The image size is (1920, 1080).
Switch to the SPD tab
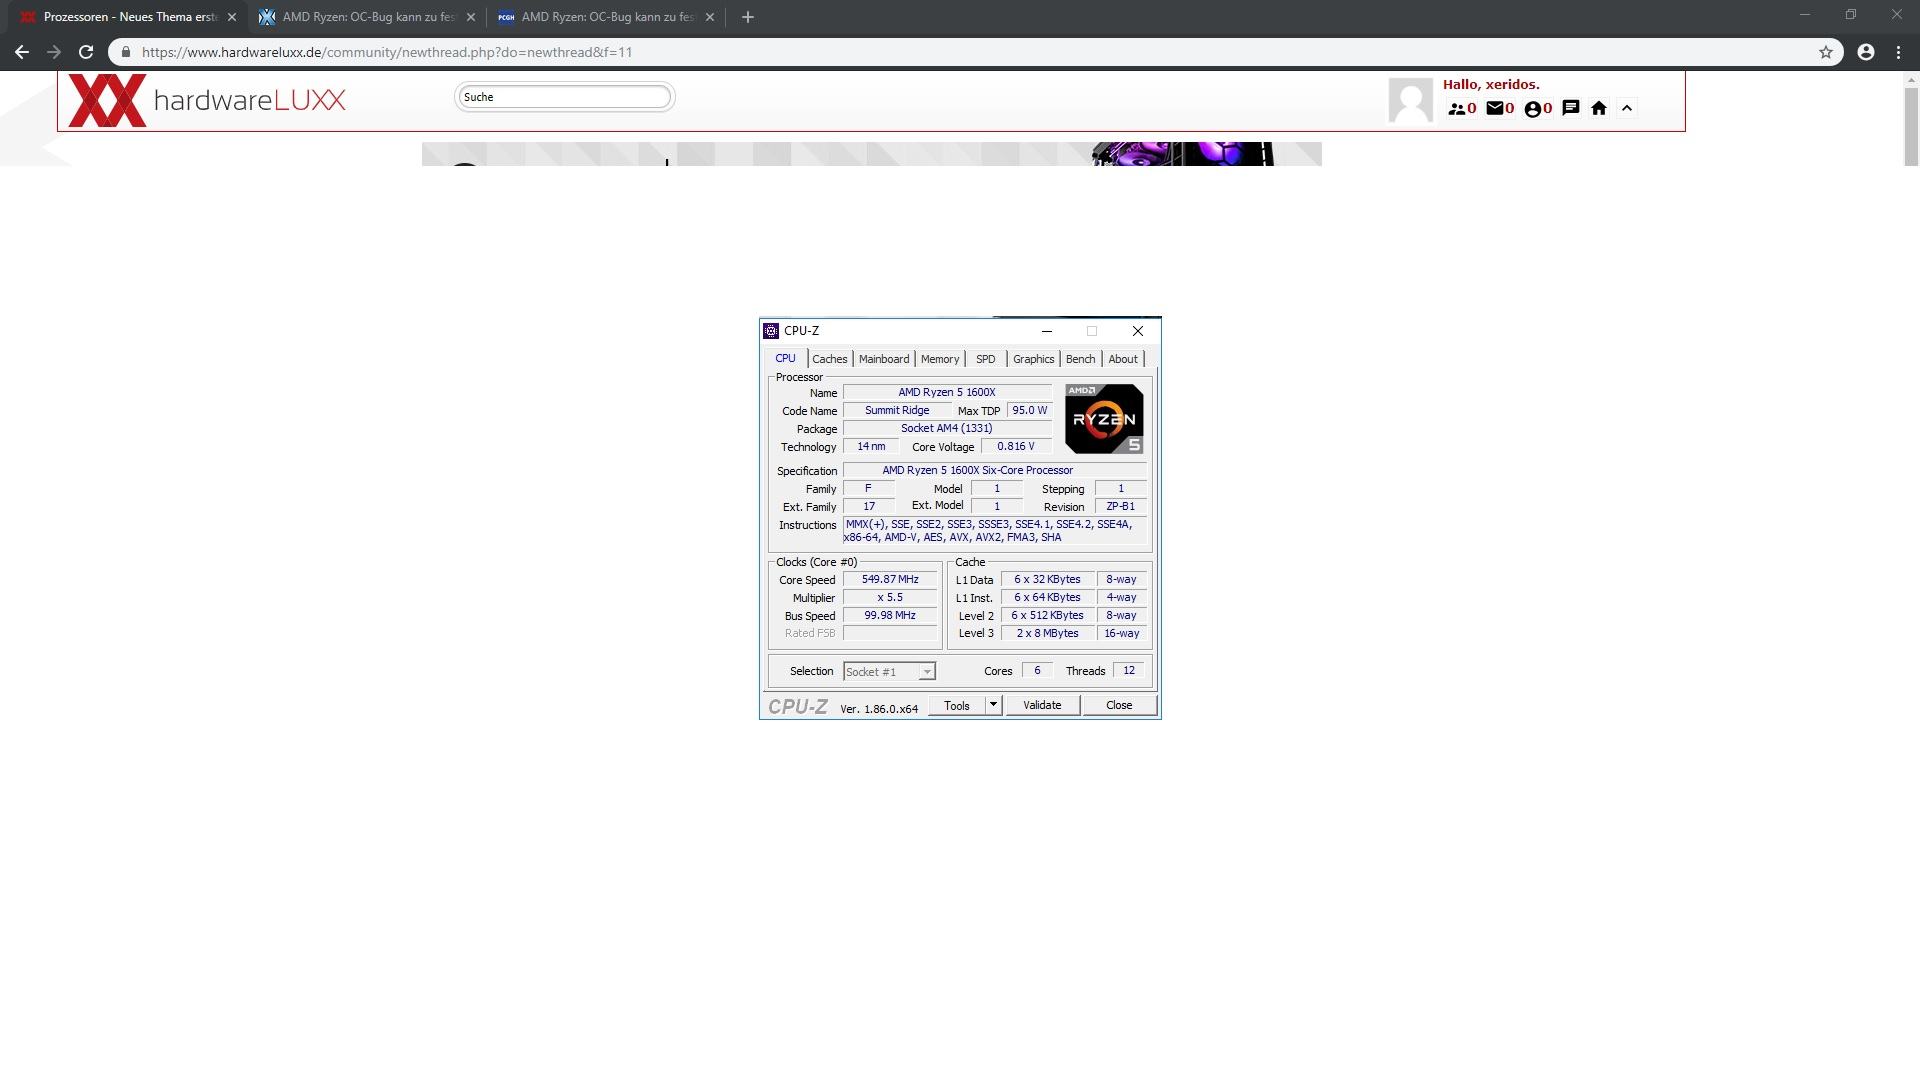point(986,359)
